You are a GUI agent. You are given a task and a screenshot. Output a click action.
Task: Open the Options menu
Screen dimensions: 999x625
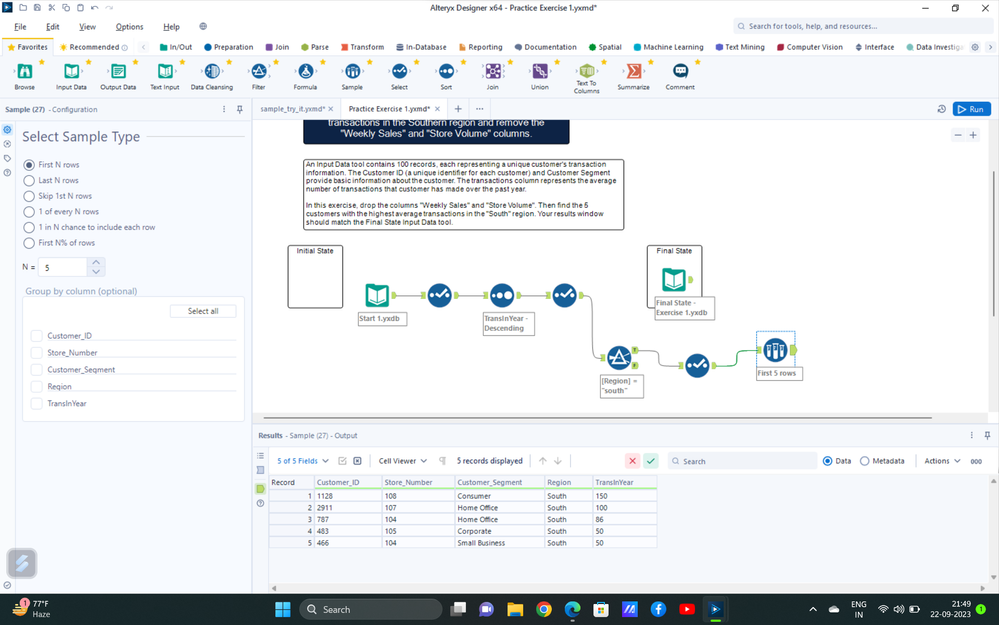[129, 27]
